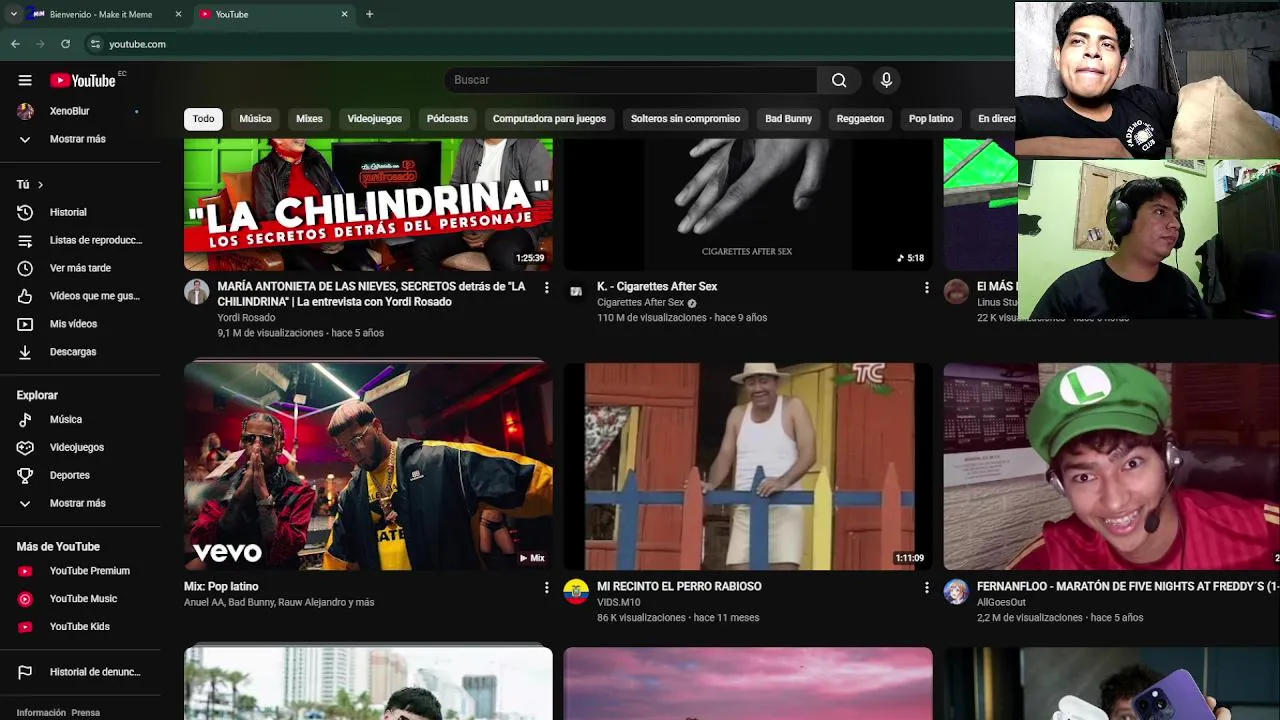
Task: Open the hamburger guide menu
Action: pos(25,80)
